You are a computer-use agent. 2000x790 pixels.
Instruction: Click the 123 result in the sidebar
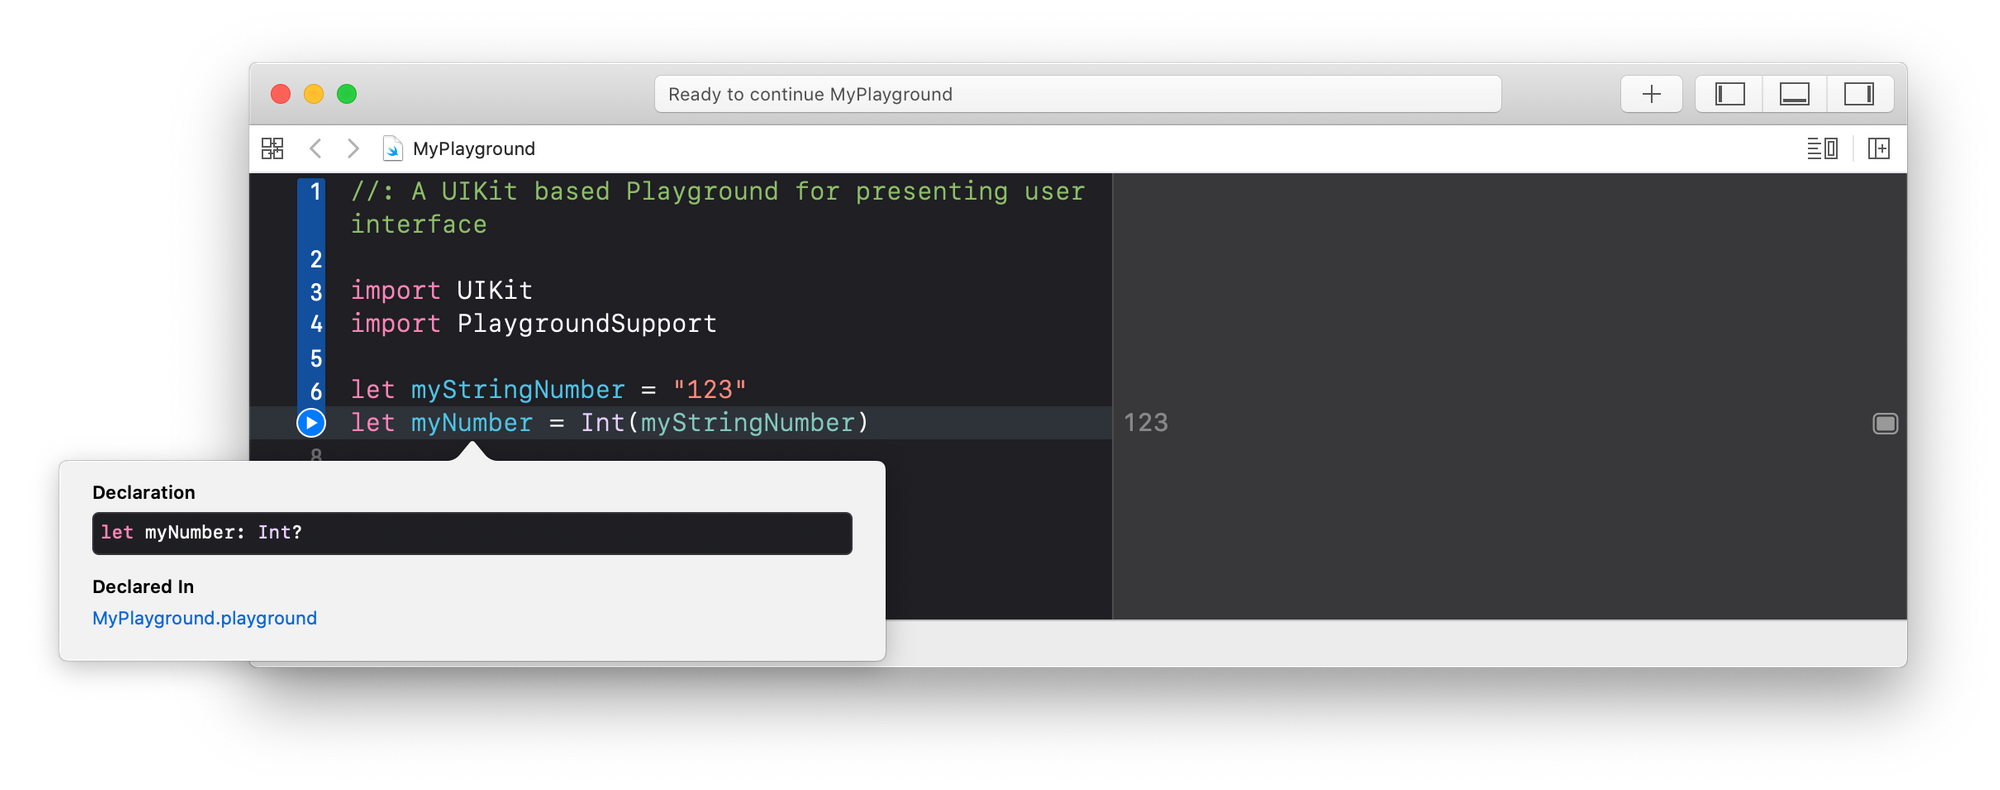[x=1146, y=423]
